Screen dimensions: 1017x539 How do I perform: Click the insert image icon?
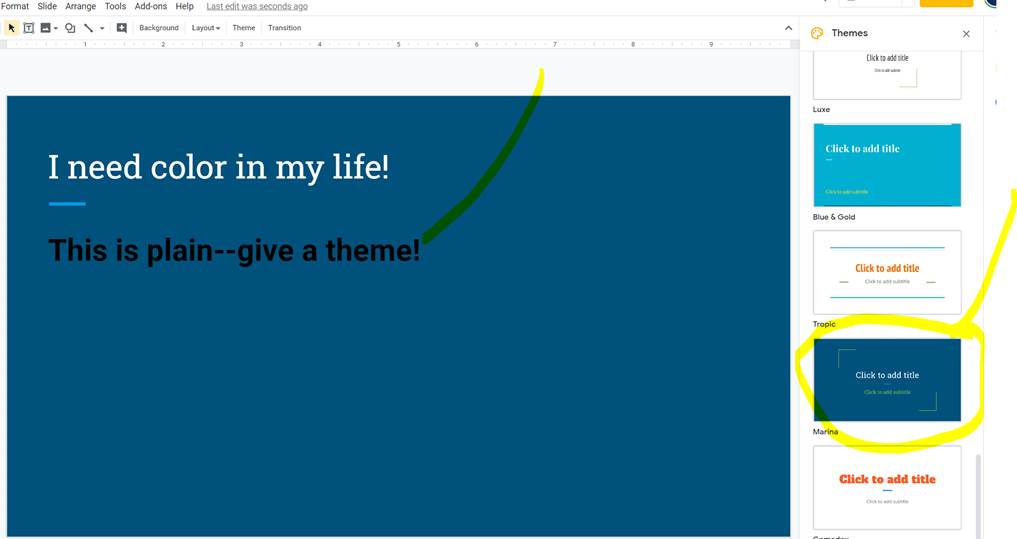pyautogui.click(x=45, y=28)
